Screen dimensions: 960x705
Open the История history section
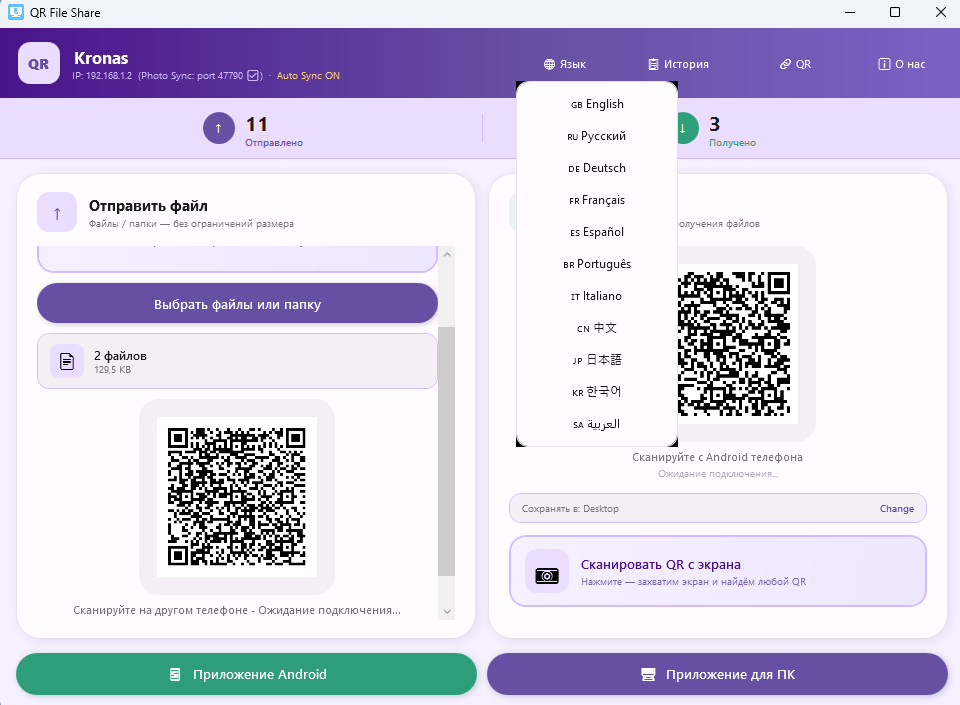[678, 64]
